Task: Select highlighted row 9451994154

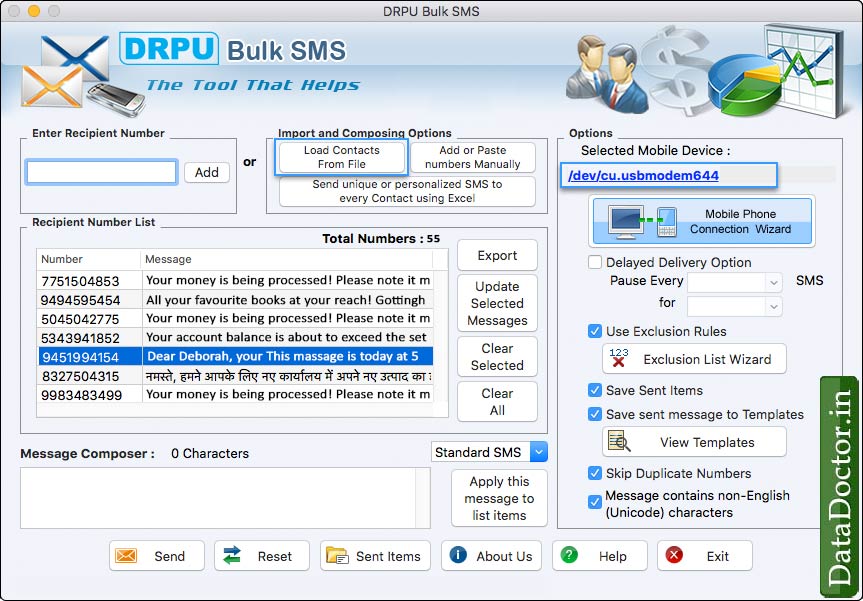Action: [235, 357]
